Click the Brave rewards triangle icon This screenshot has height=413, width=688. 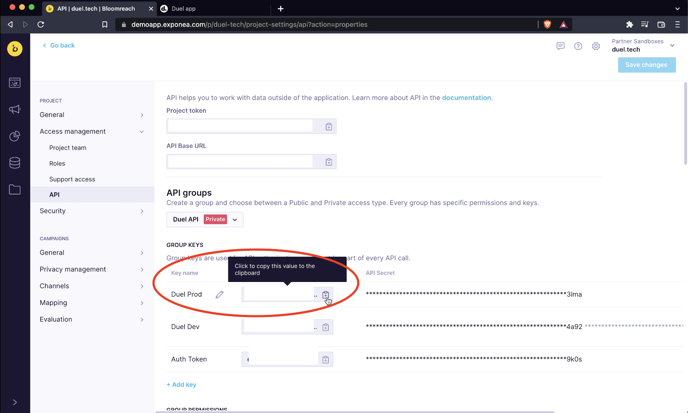tap(563, 25)
